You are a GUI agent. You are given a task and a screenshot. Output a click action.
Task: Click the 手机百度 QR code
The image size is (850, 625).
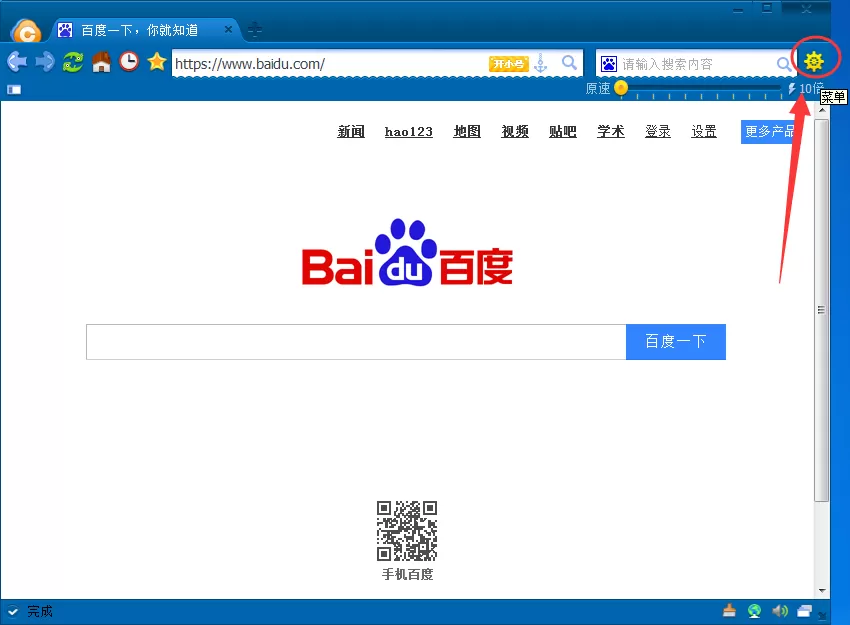[x=407, y=530]
